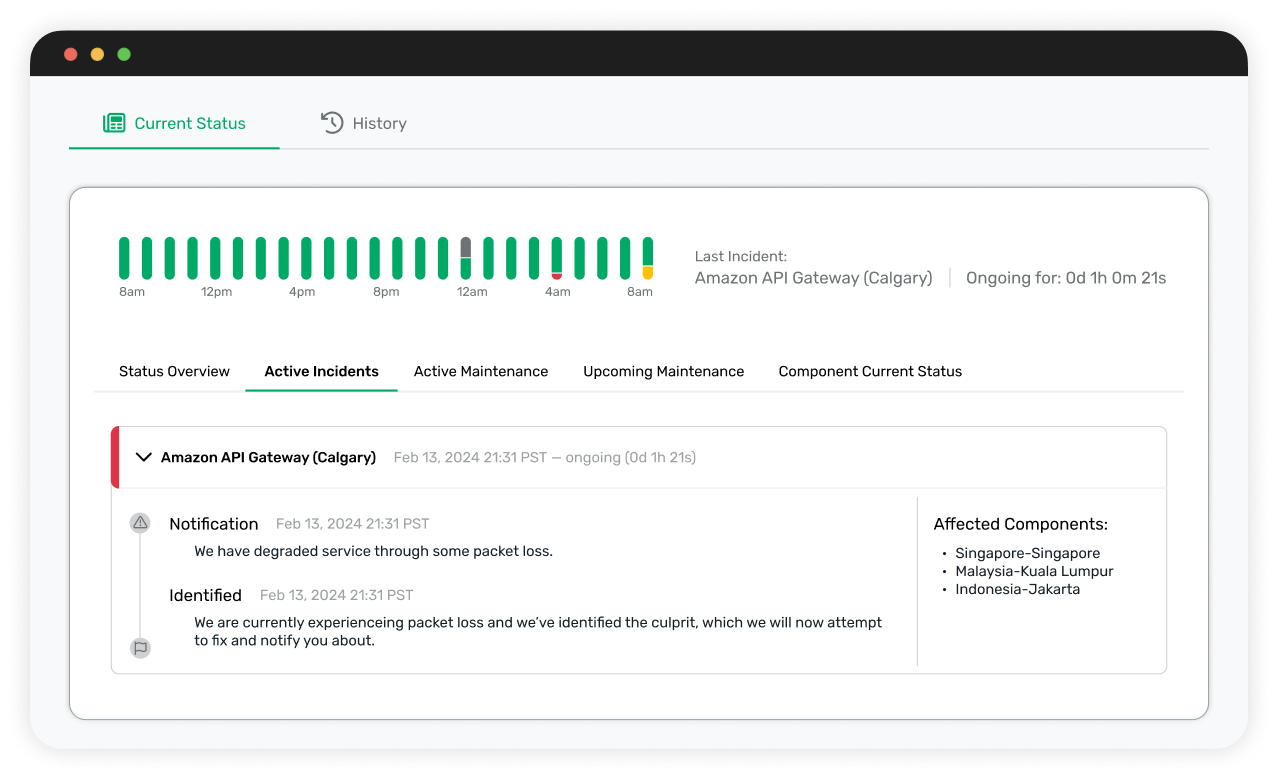Click the uptime bar with red bottom
Image resolution: width=1276 pixels, height=779 pixels.
coord(557,258)
